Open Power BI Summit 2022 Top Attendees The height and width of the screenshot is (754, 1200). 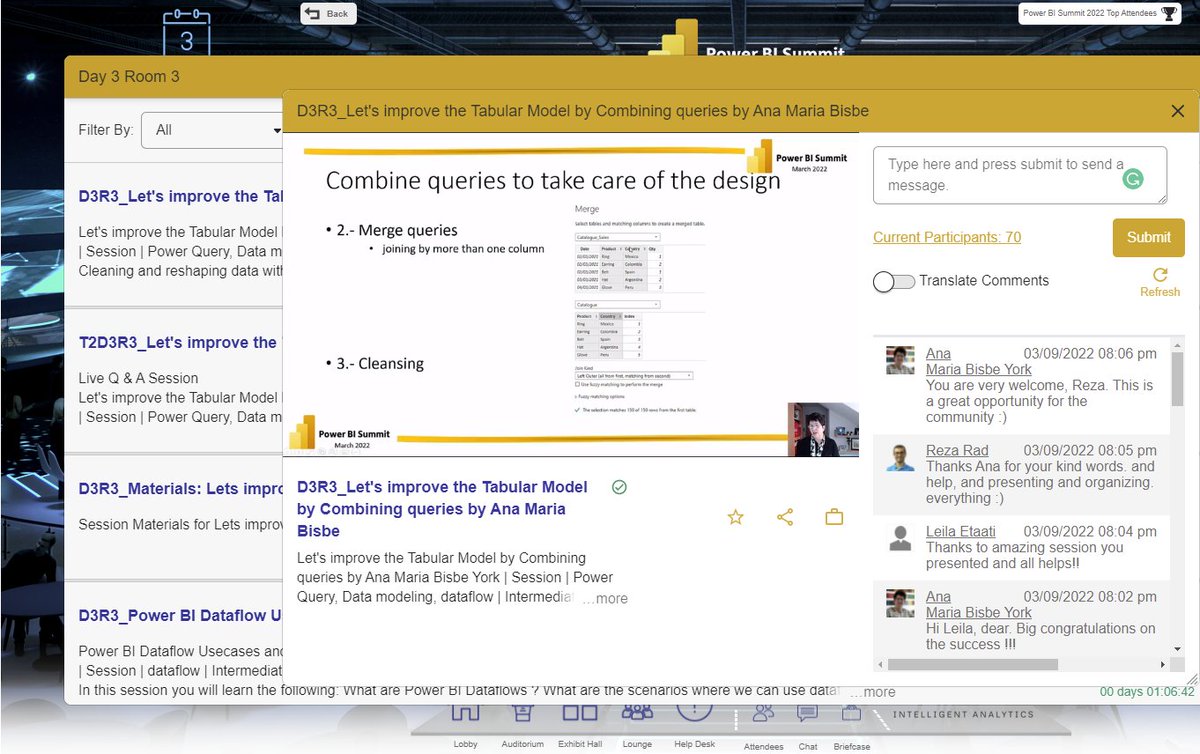point(1101,13)
